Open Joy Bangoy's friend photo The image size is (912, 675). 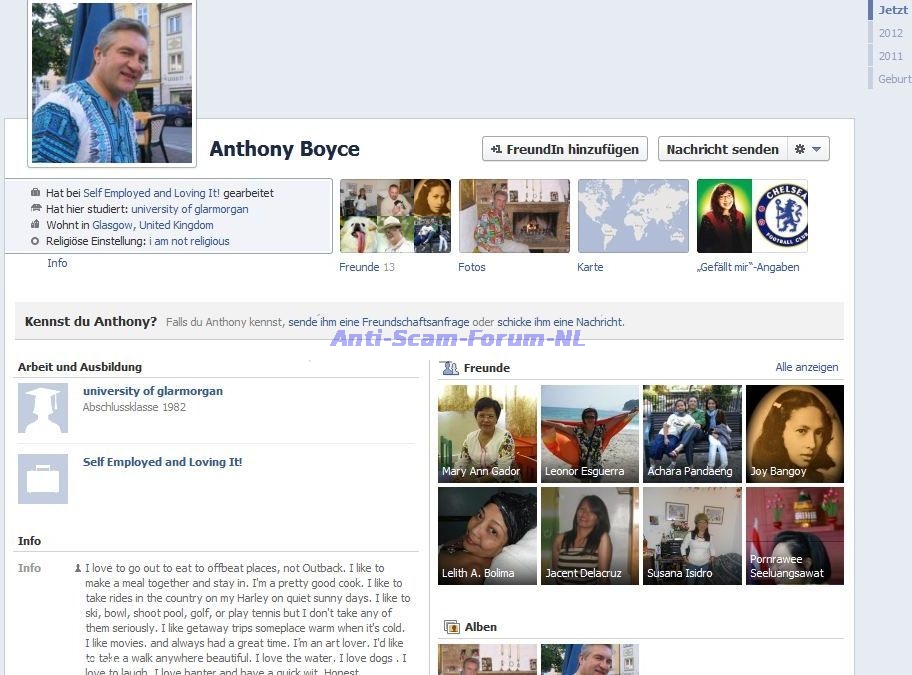(x=794, y=433)
